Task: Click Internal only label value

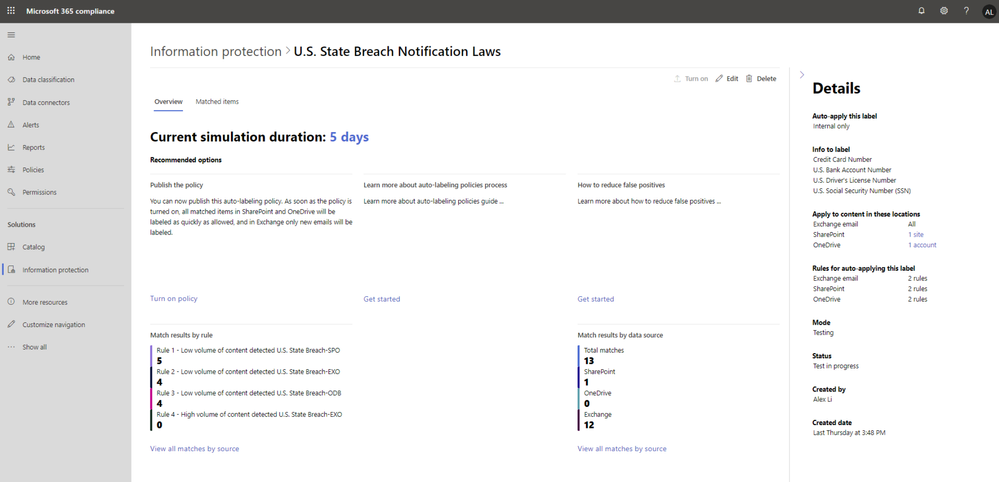Action: (831, 126)
